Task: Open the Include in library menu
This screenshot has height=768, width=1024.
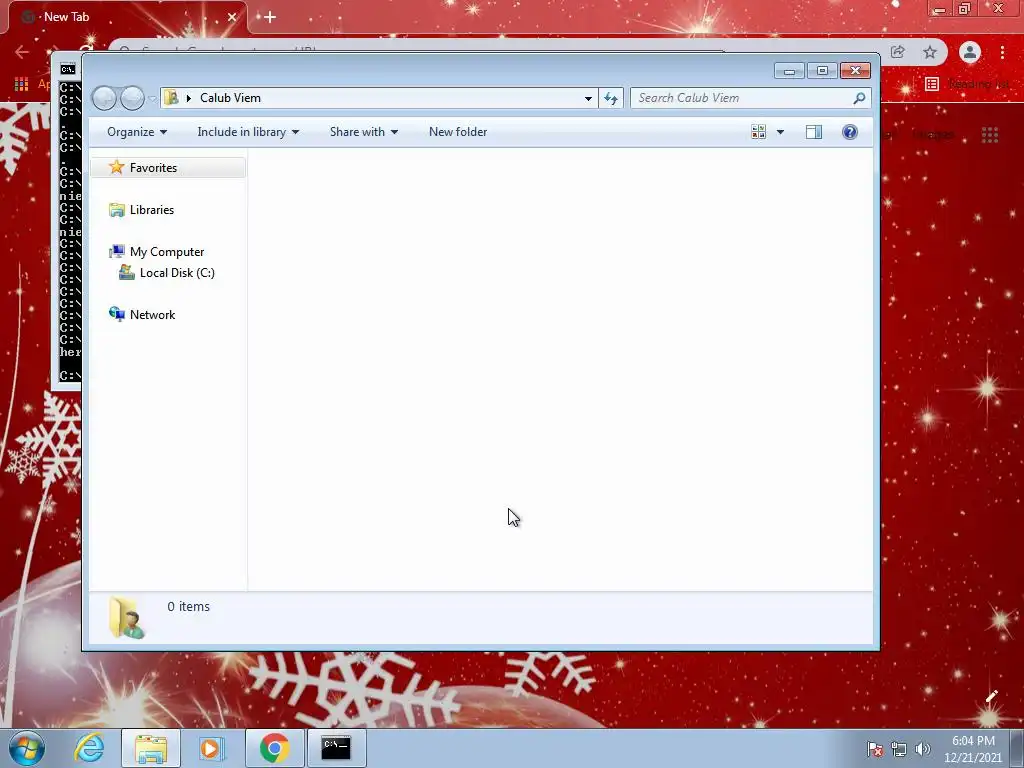Action: pos(248,132)
